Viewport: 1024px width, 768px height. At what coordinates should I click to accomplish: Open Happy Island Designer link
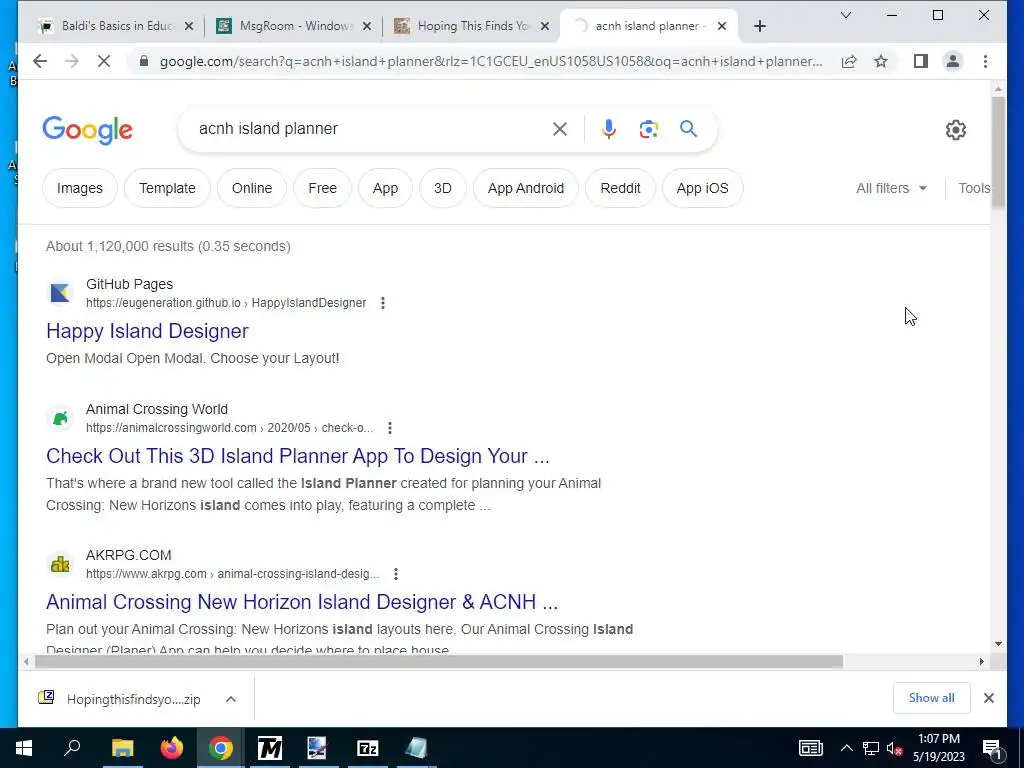click(147, 331)
